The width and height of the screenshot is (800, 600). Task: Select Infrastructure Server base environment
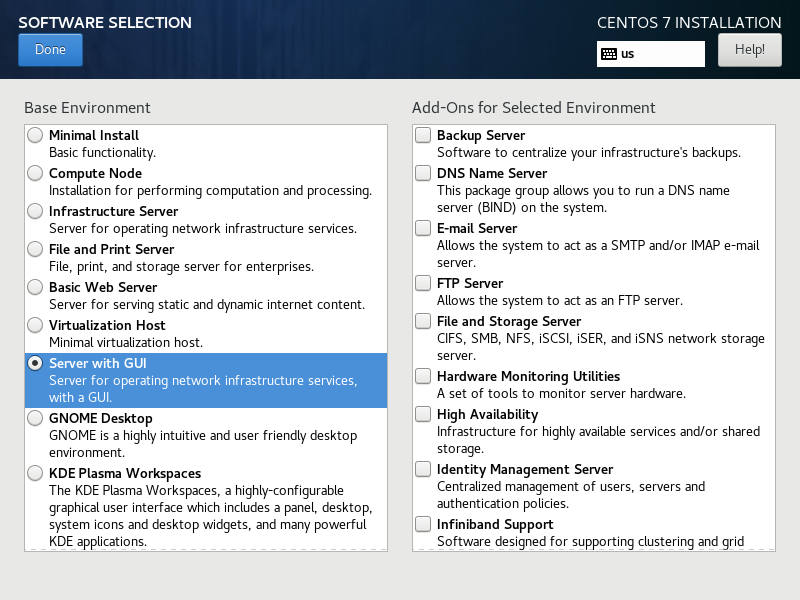pos(36,211)
